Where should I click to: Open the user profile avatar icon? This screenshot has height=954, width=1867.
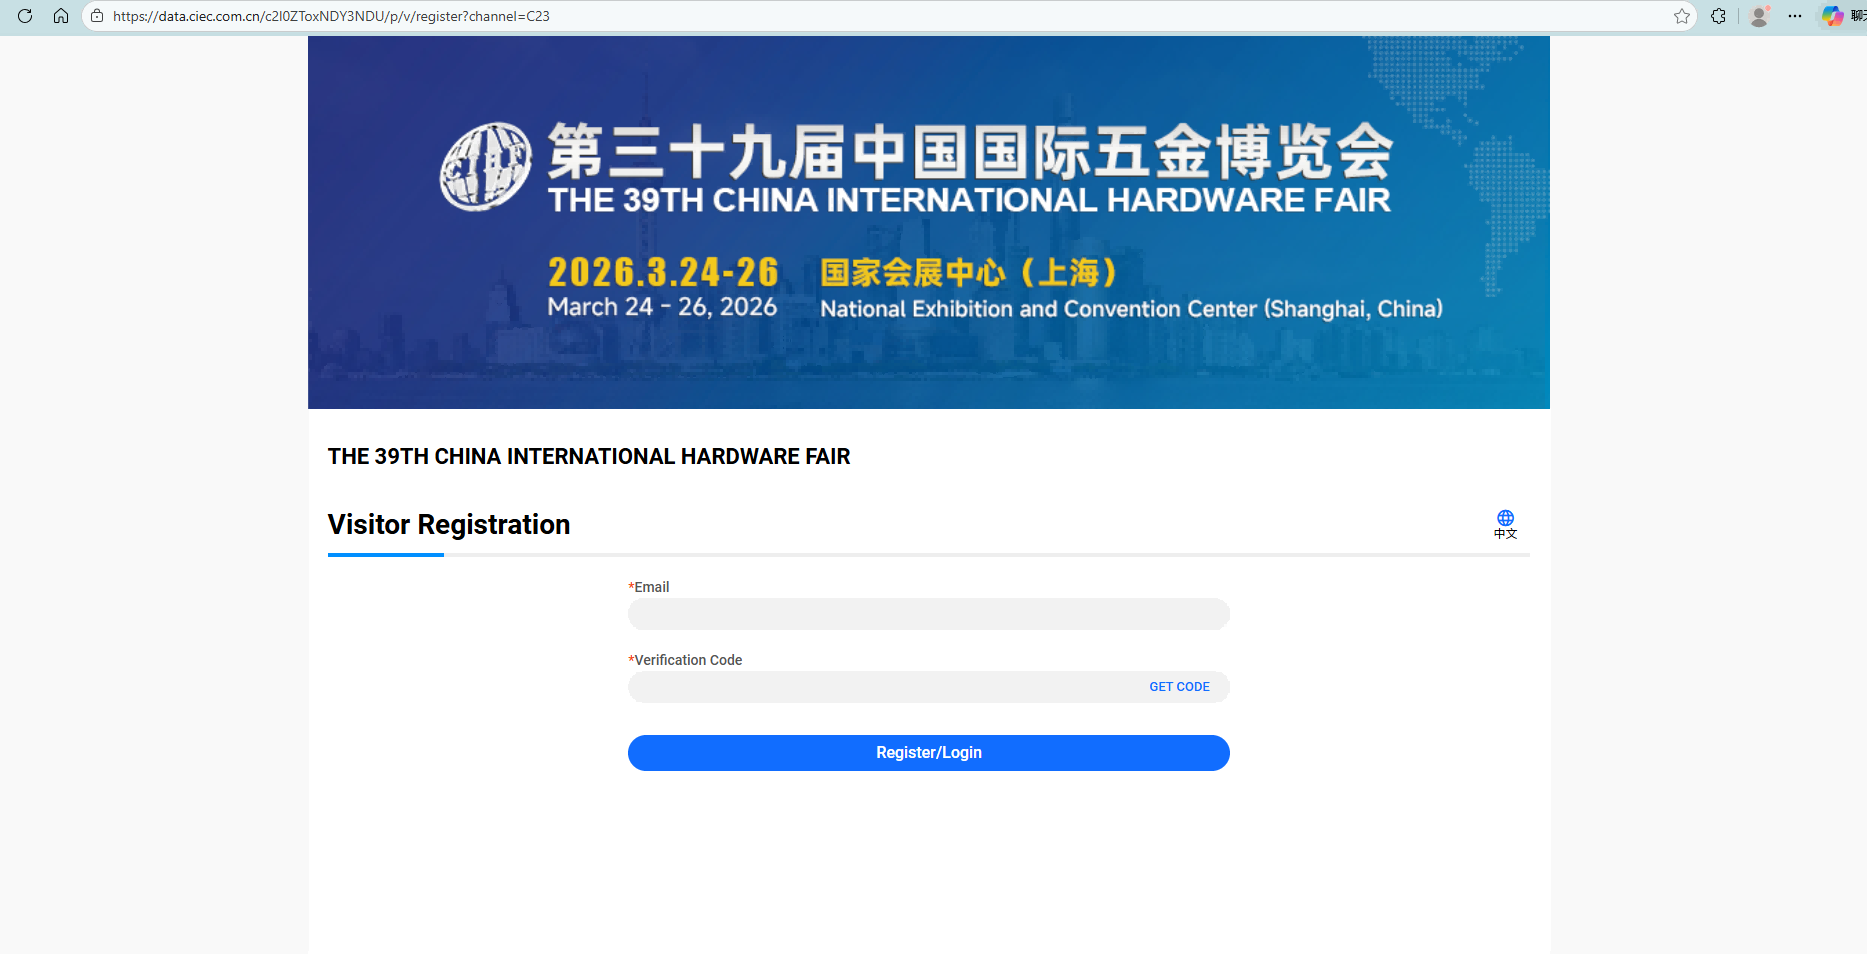coord(1759,16)
